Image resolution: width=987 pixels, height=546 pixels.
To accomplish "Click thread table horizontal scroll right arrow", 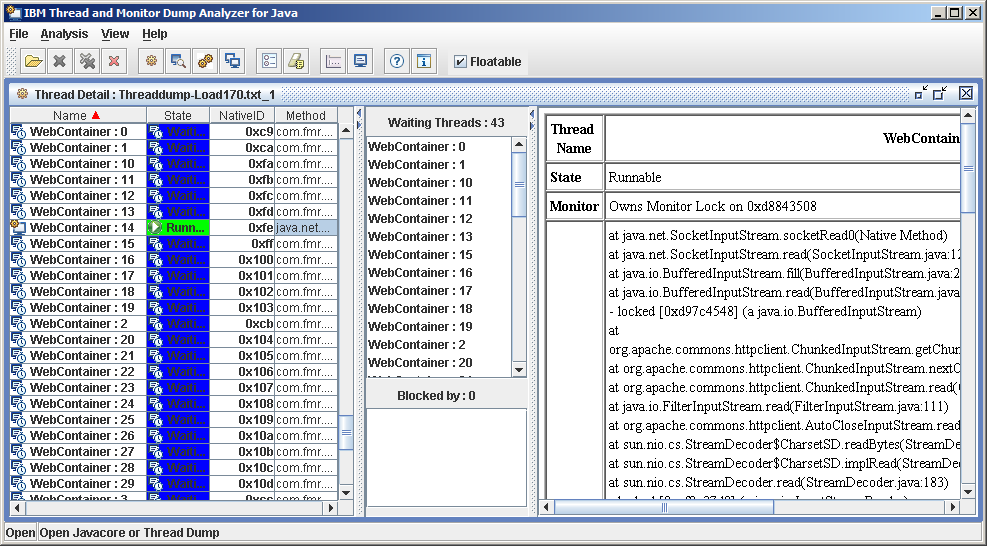I will 331,508.
